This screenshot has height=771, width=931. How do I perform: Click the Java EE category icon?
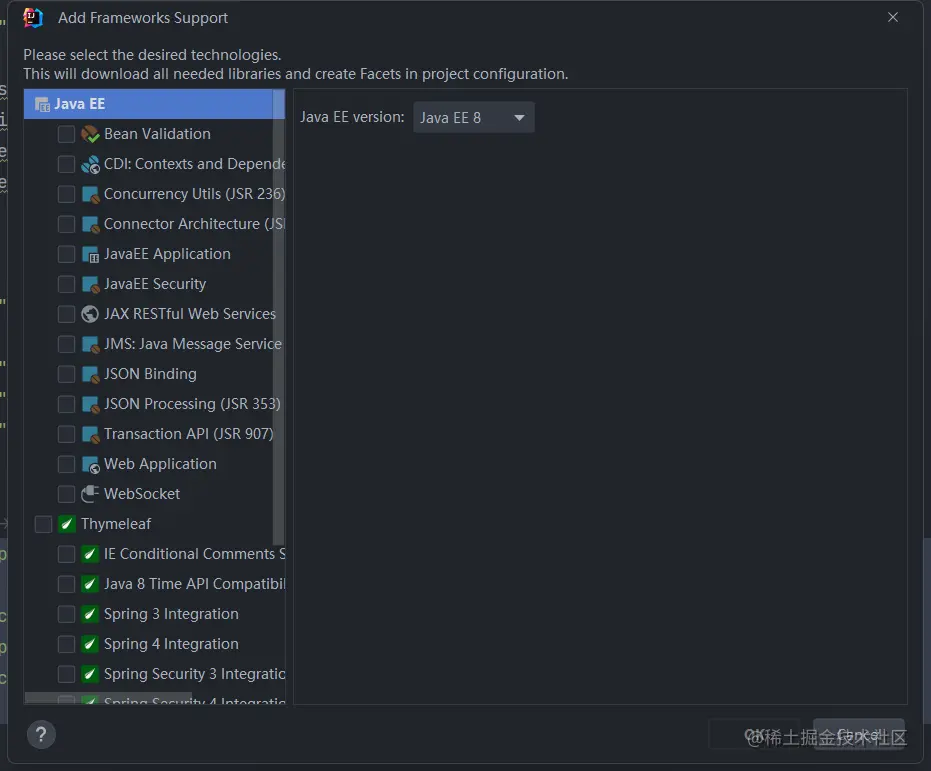click(42, 104)
